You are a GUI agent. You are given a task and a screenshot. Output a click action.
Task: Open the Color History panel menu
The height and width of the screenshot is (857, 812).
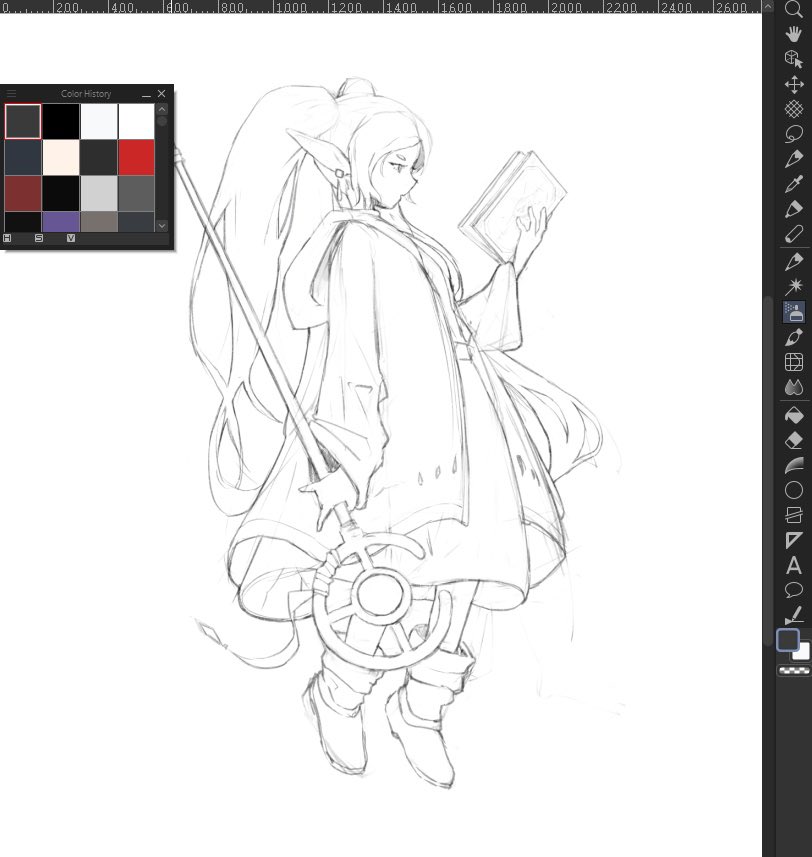tap(11, 94)
